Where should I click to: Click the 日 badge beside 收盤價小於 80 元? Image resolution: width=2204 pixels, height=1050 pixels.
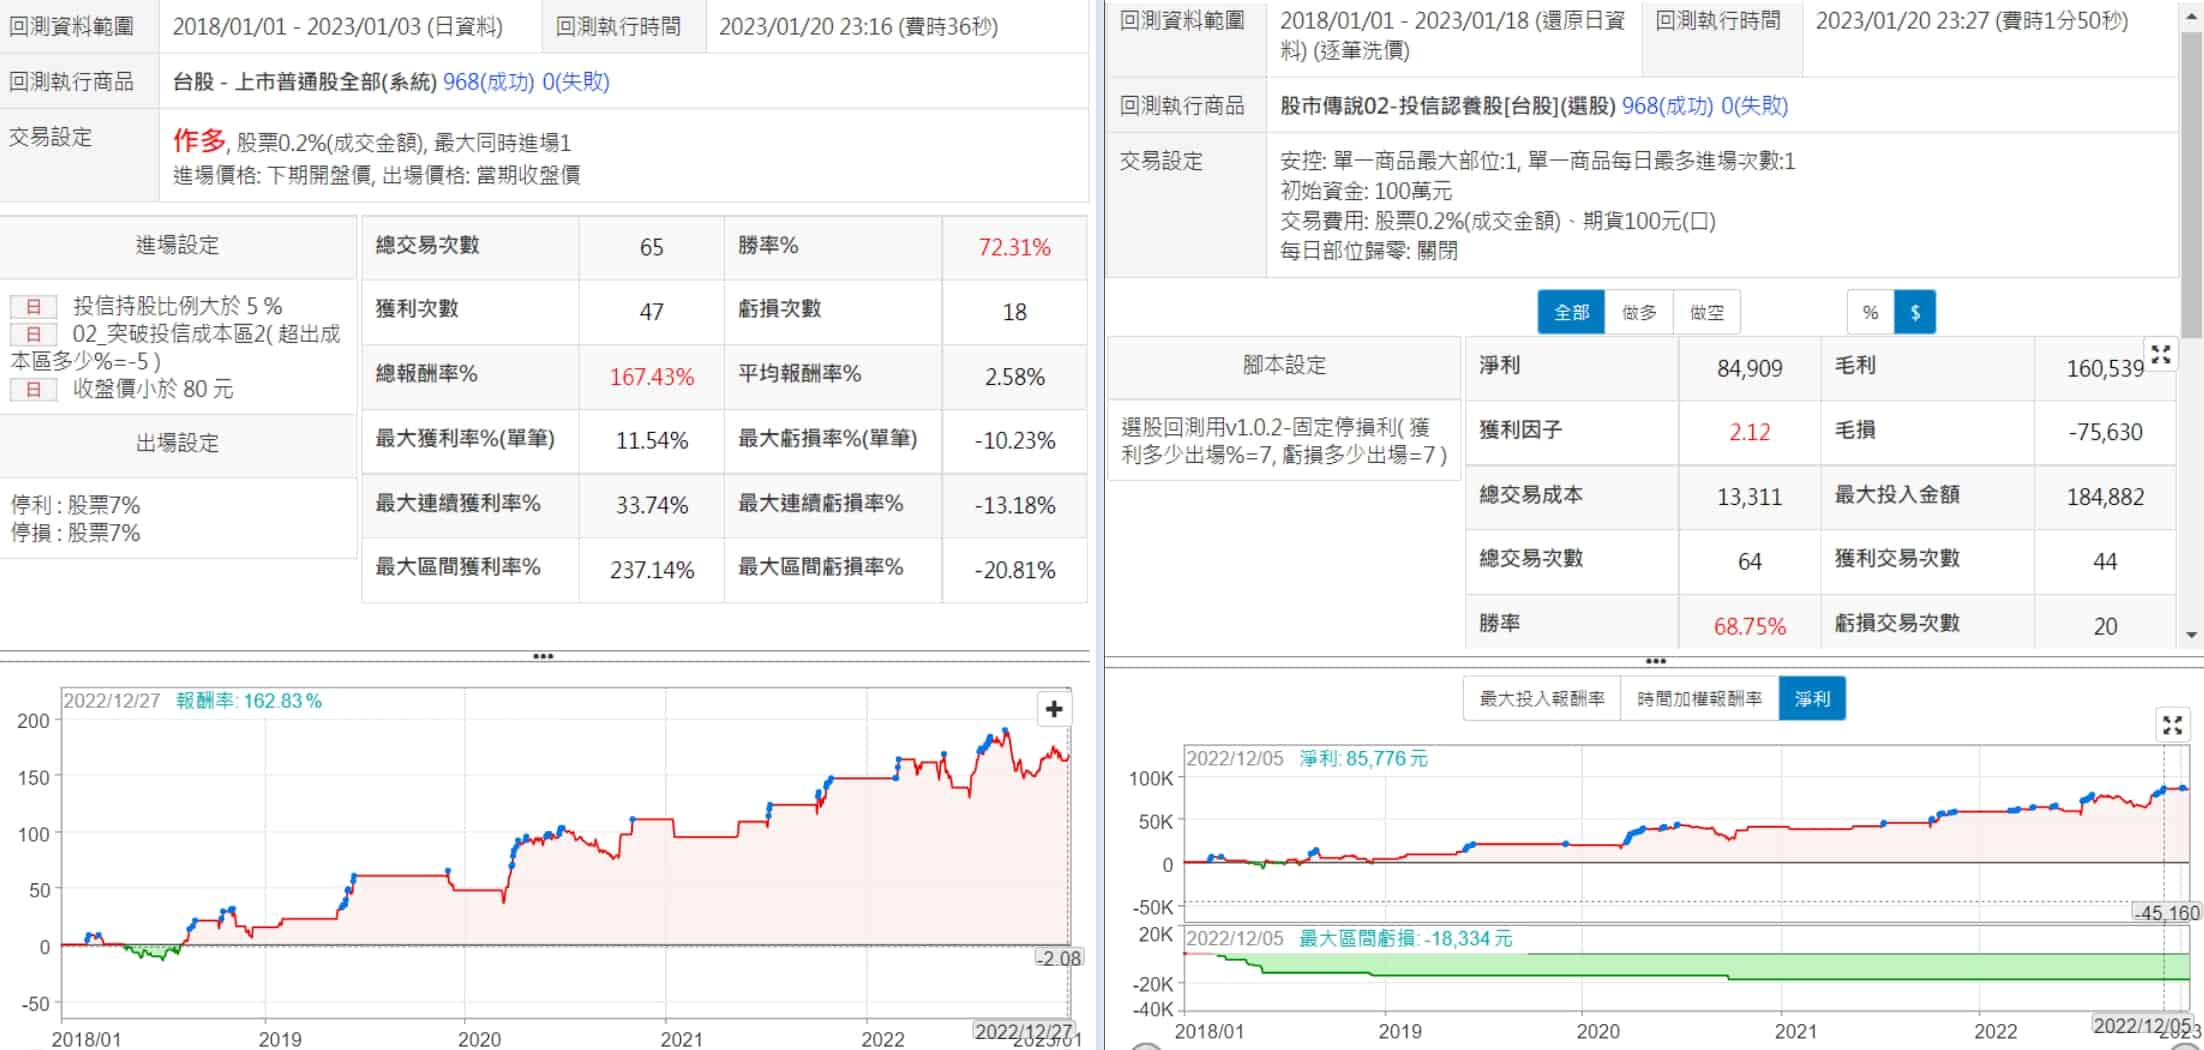point(33,389)
